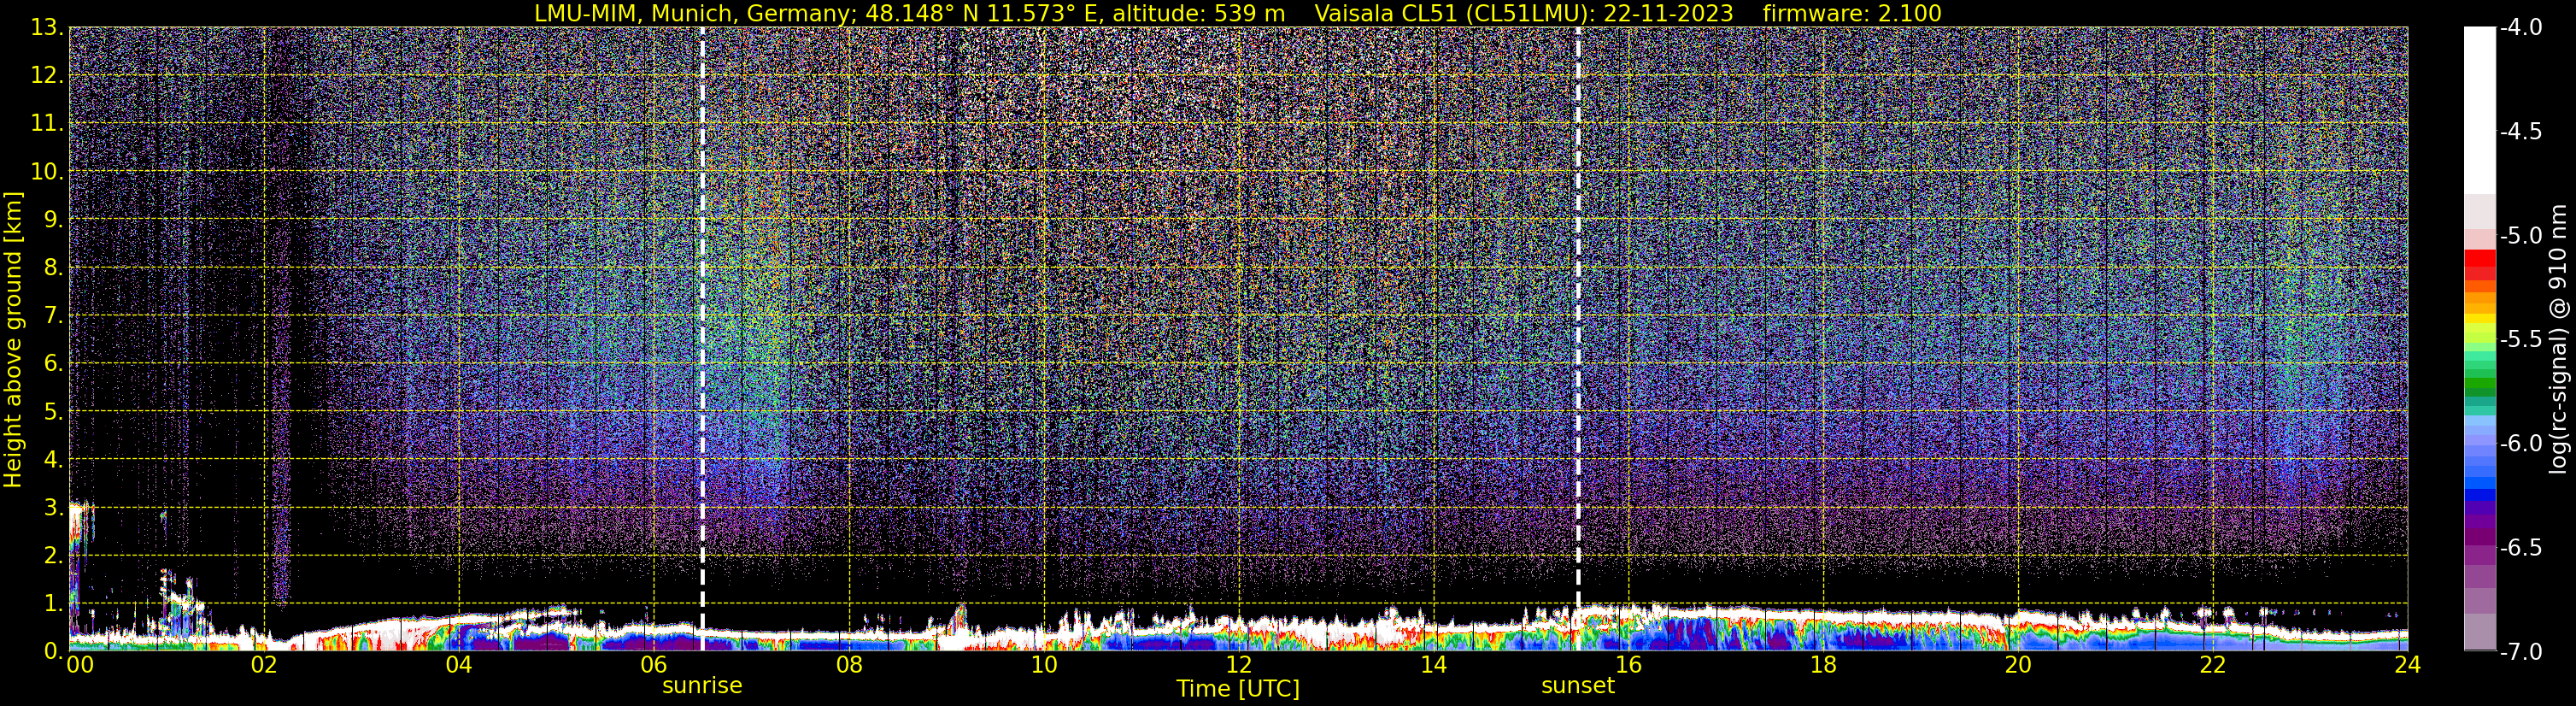This screenshot has width=2576, height=706.
Task: Click the colorbar tick label '-4.0'
Action: click(x=2521, y=28)
